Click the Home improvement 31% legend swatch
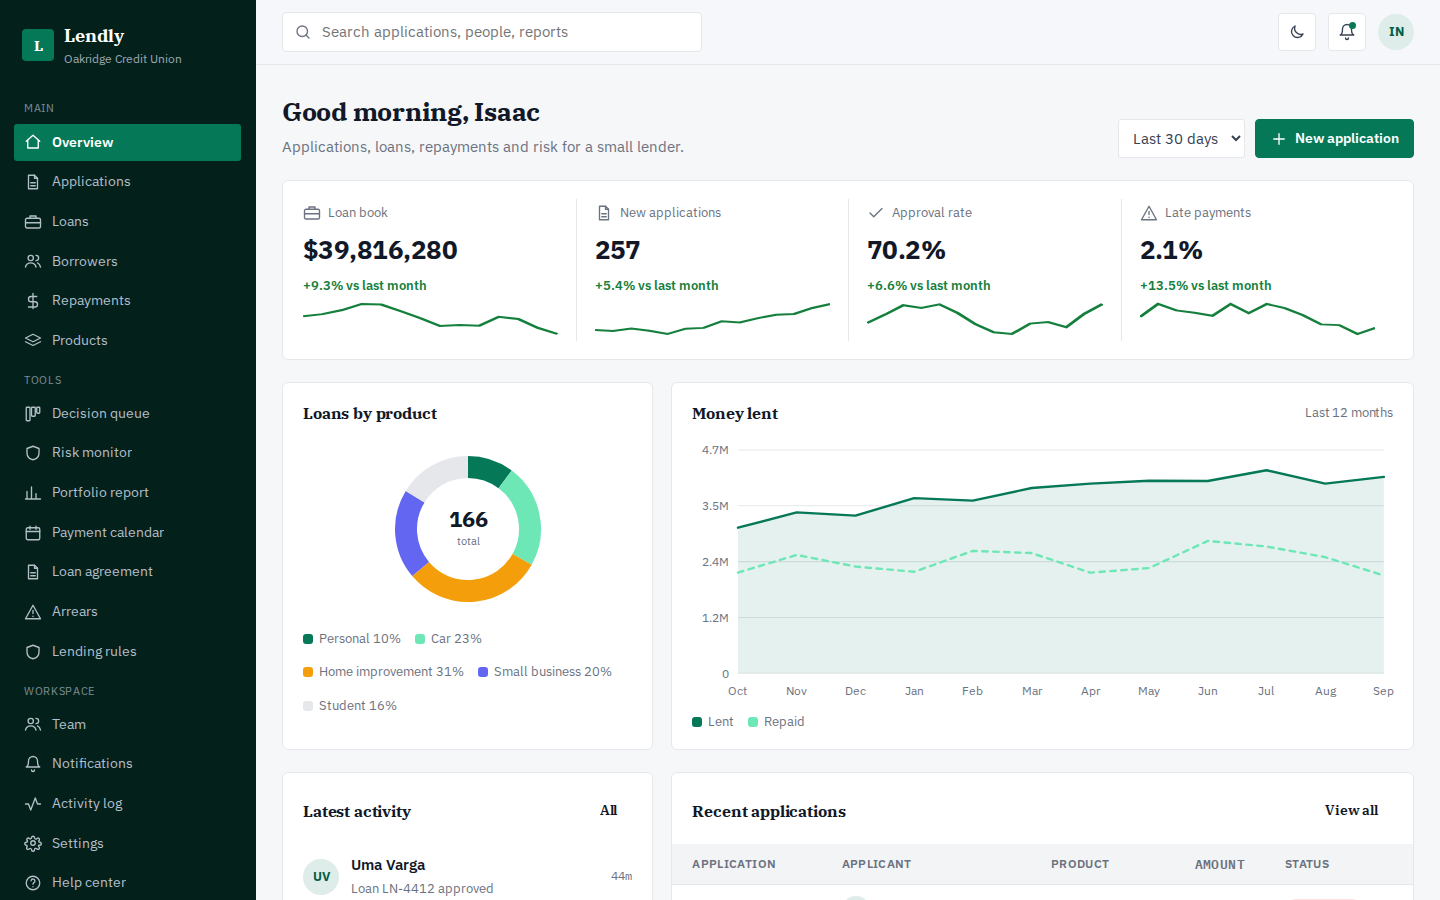This screenshot has height=900, width=1440. 308,672
